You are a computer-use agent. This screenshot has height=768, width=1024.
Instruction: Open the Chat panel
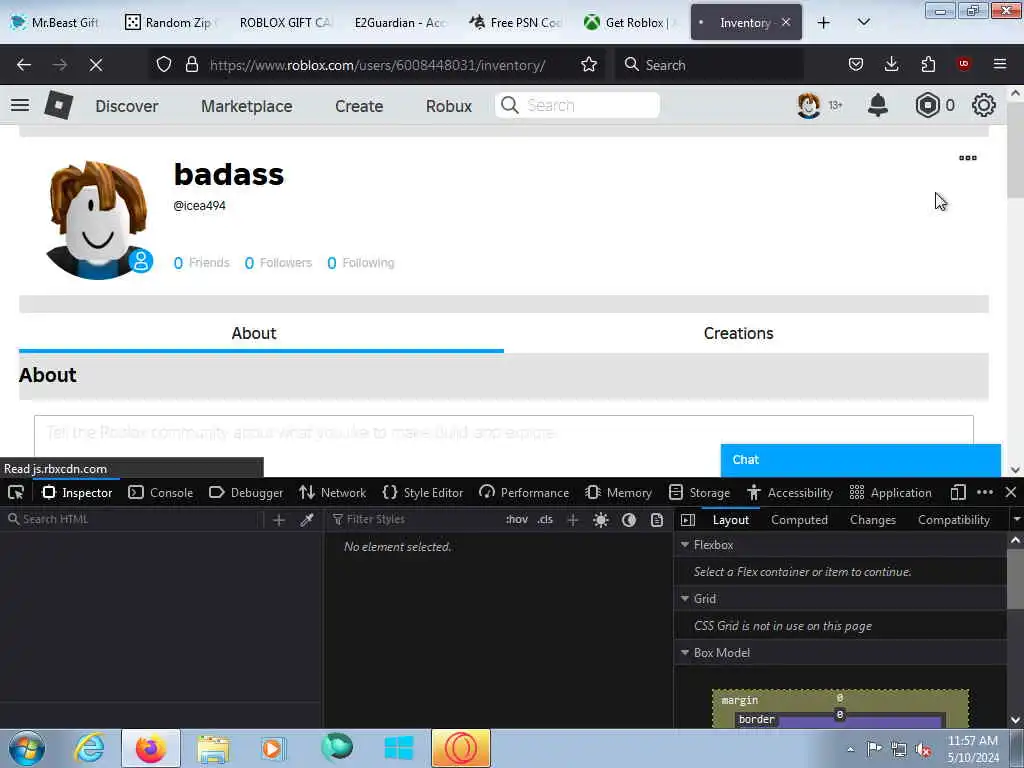[860, 460]
